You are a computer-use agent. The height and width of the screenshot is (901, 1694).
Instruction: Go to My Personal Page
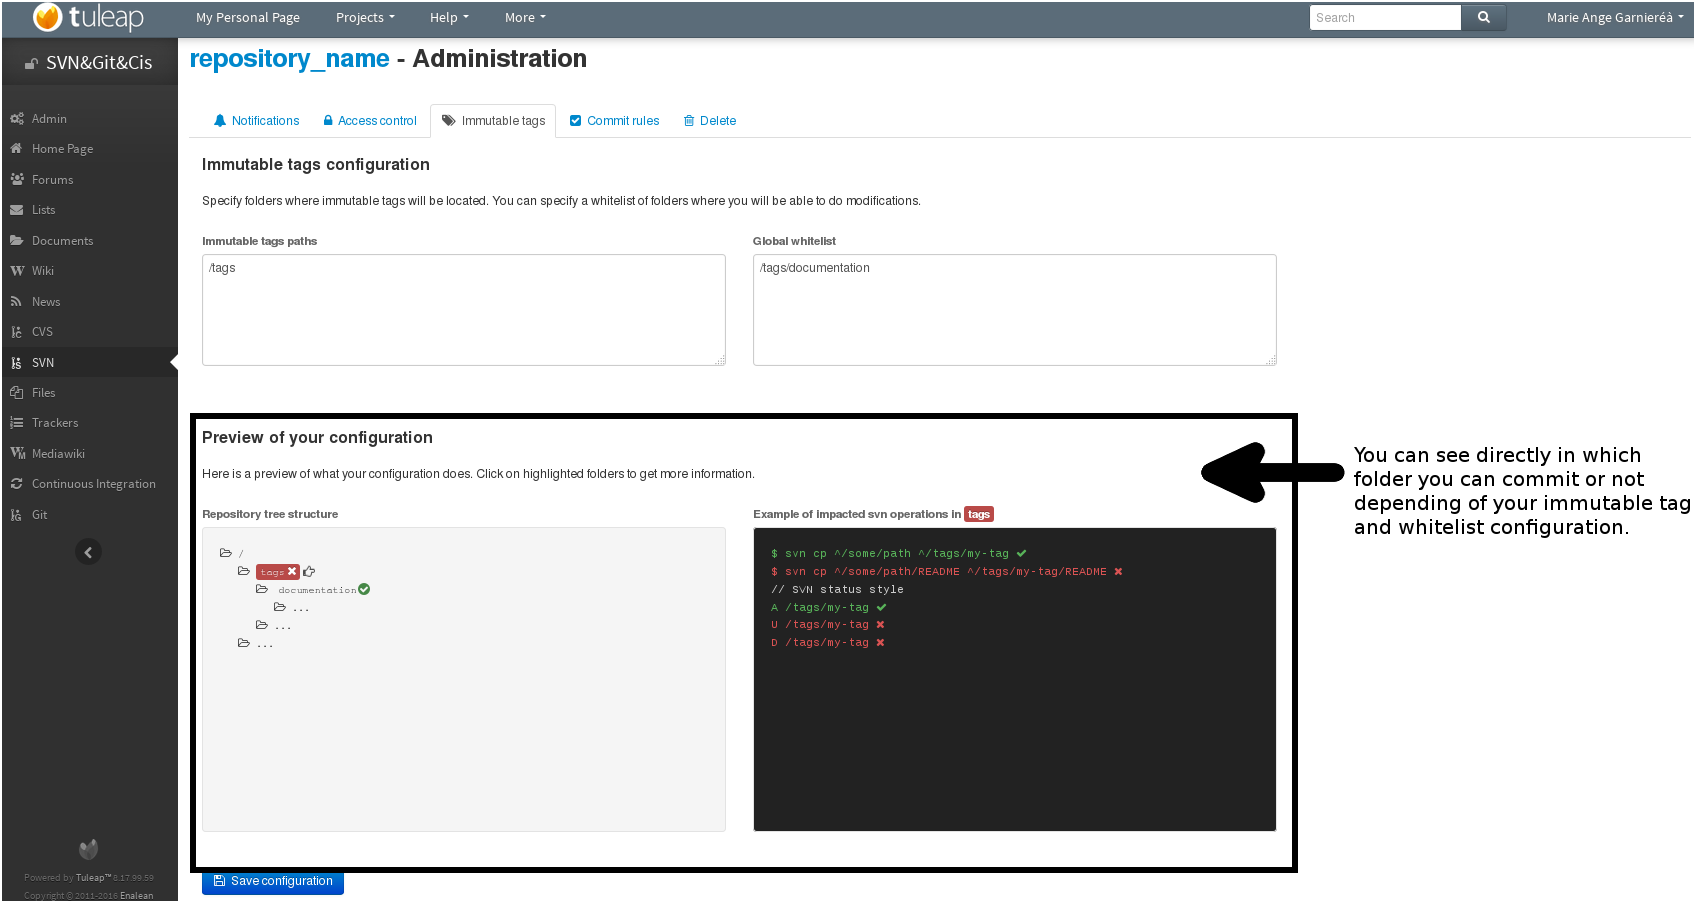click(x=248, y=17)
